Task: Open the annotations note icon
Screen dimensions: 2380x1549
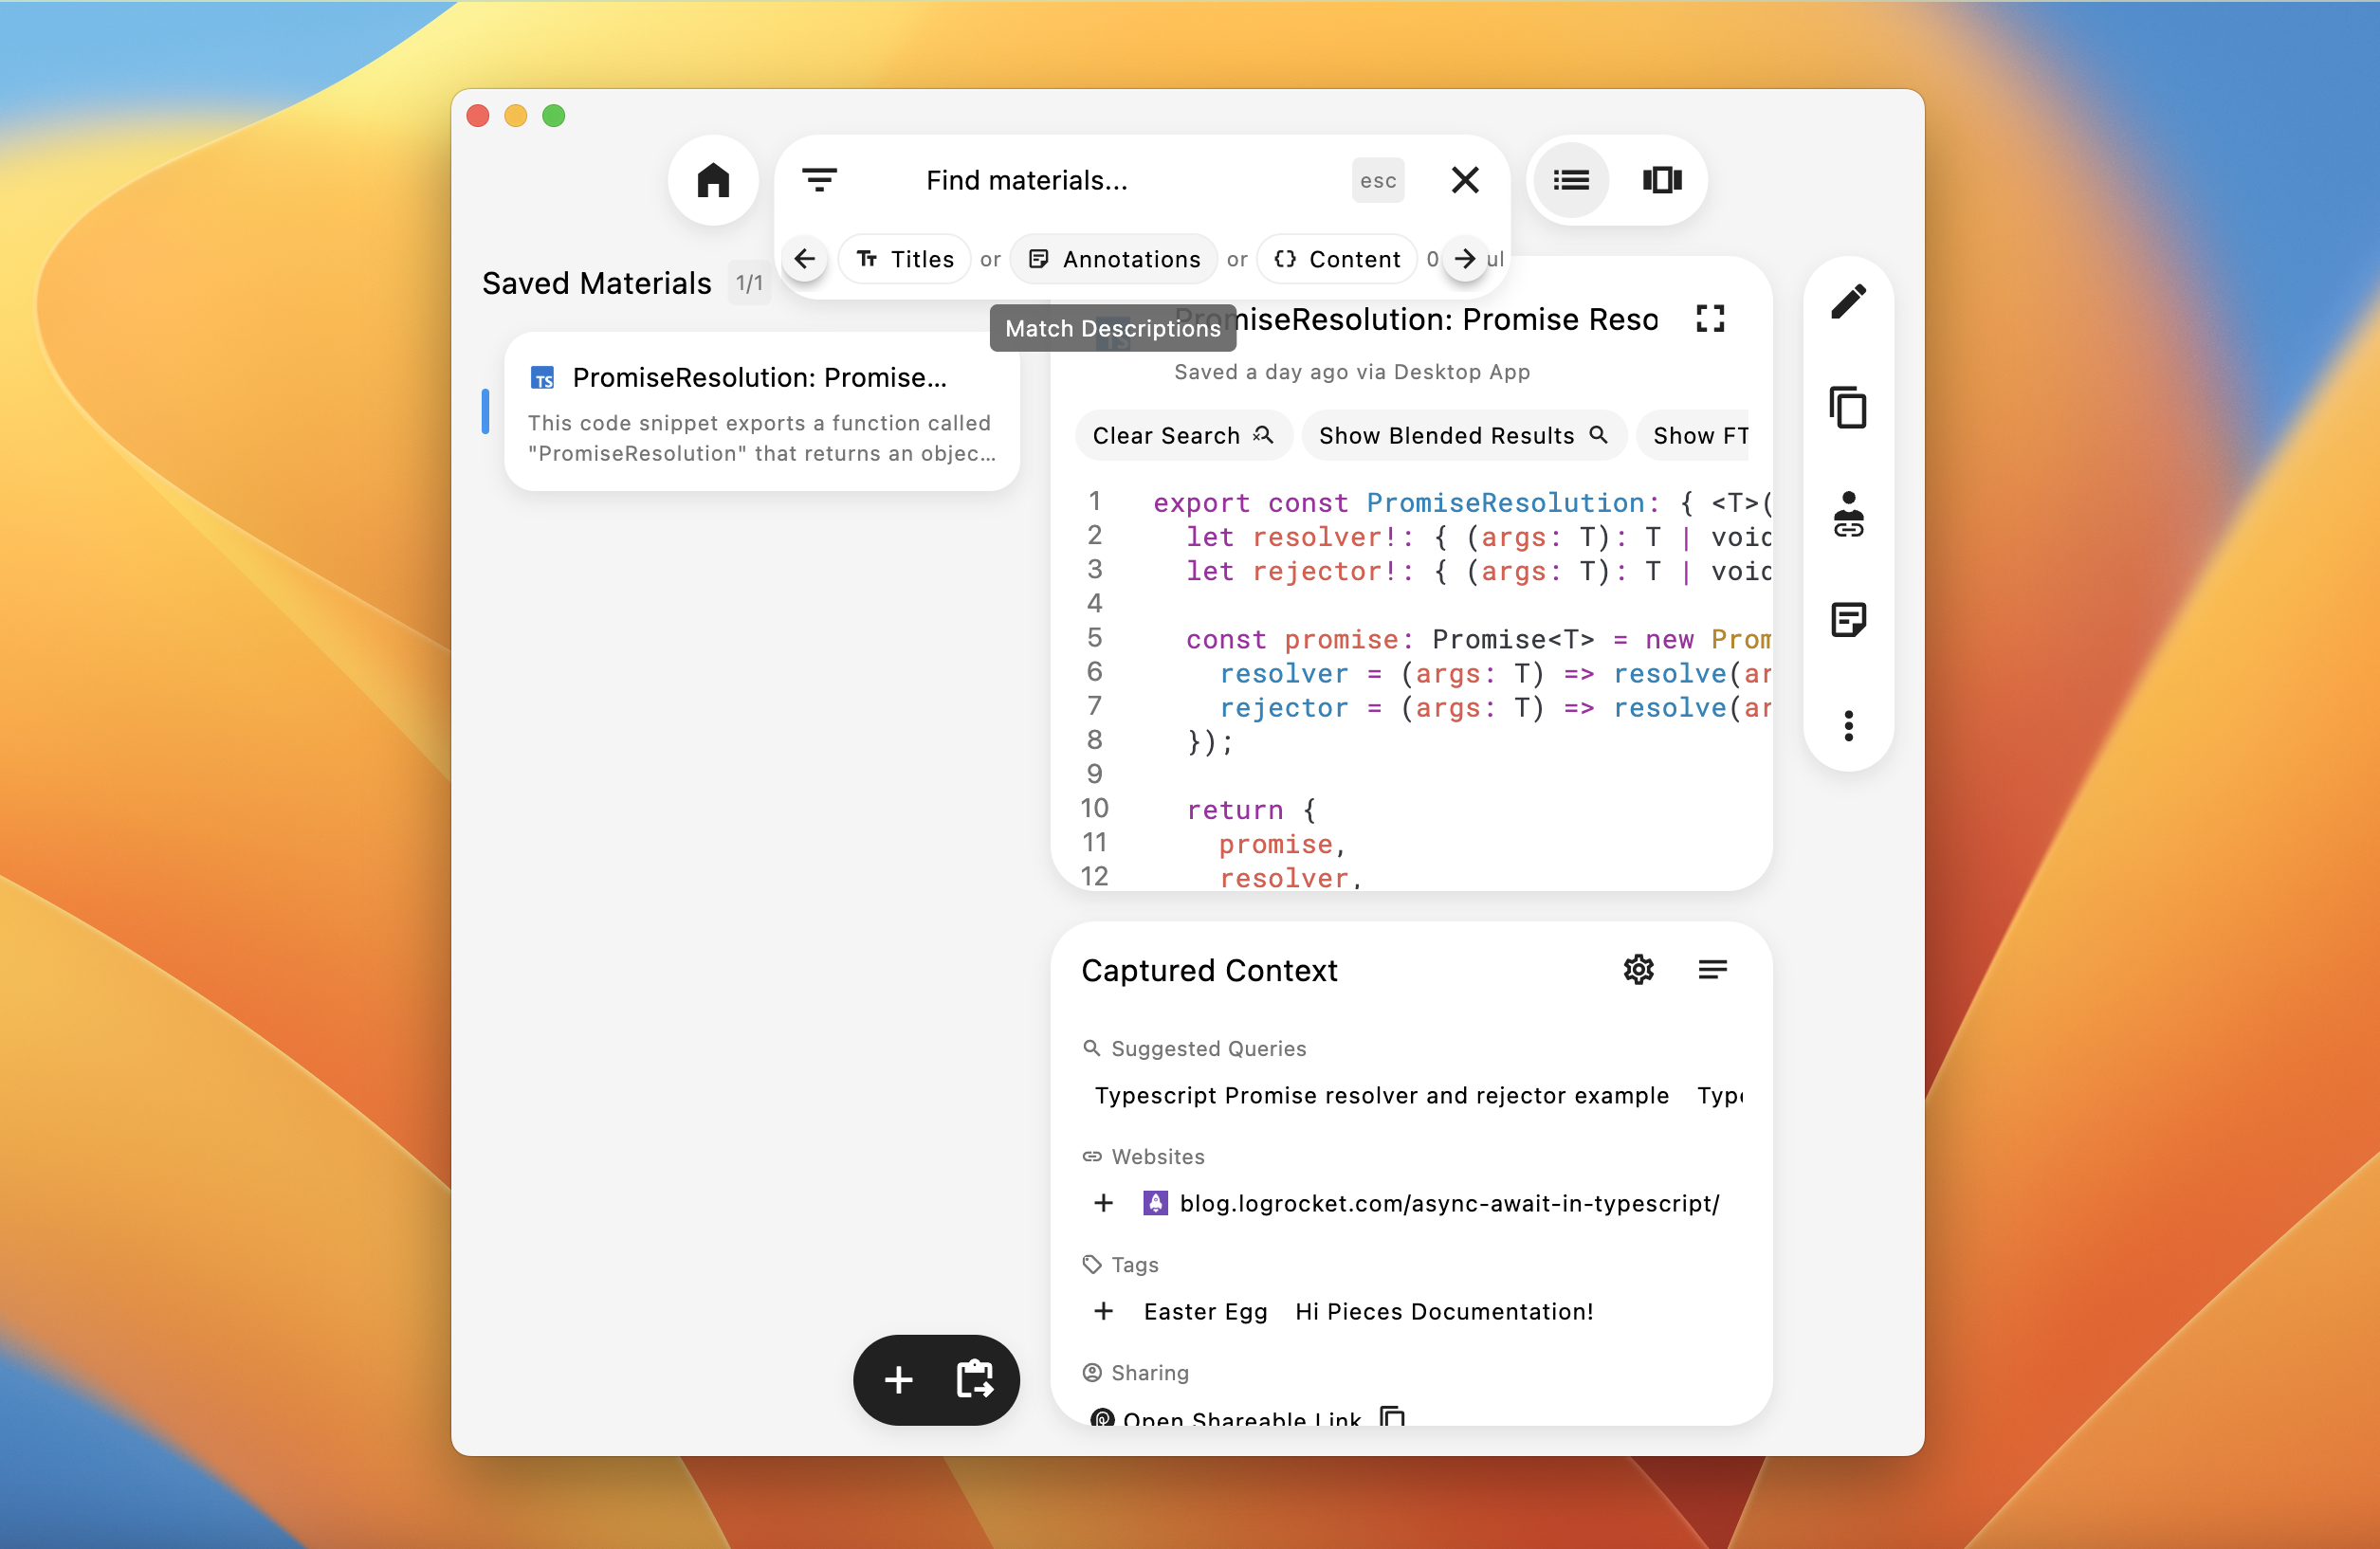Action: point(1848,620)
